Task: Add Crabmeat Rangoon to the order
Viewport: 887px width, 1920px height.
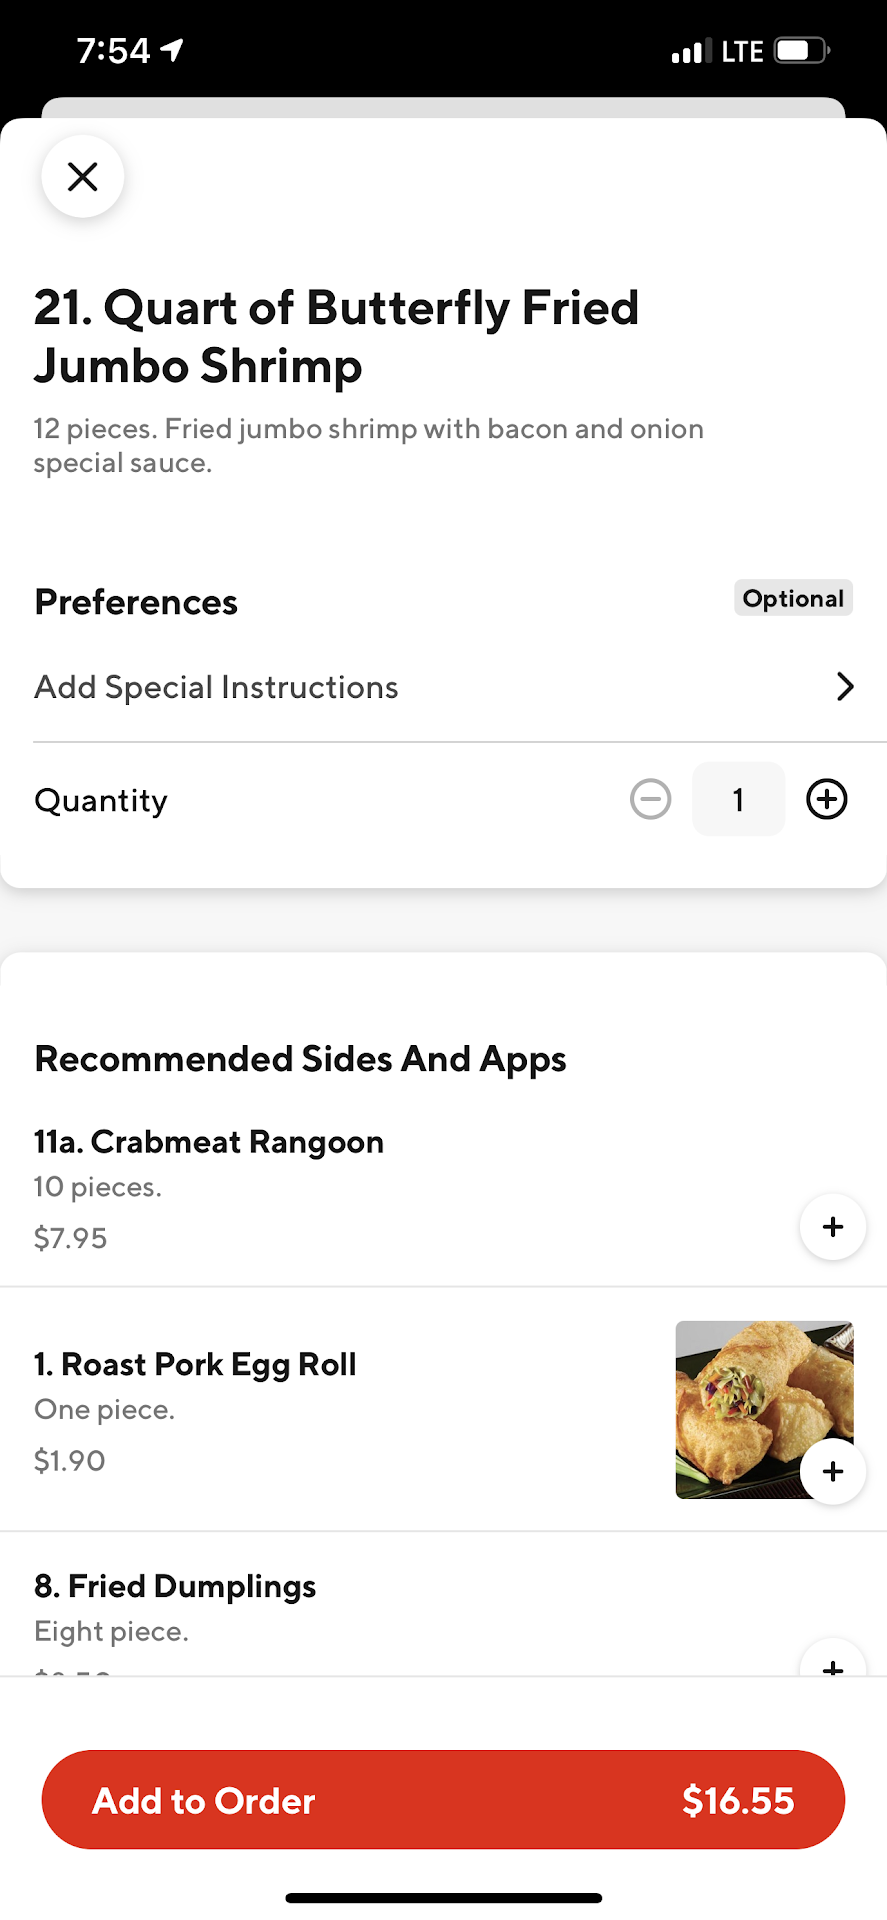Action: [x=832, y=1227]
